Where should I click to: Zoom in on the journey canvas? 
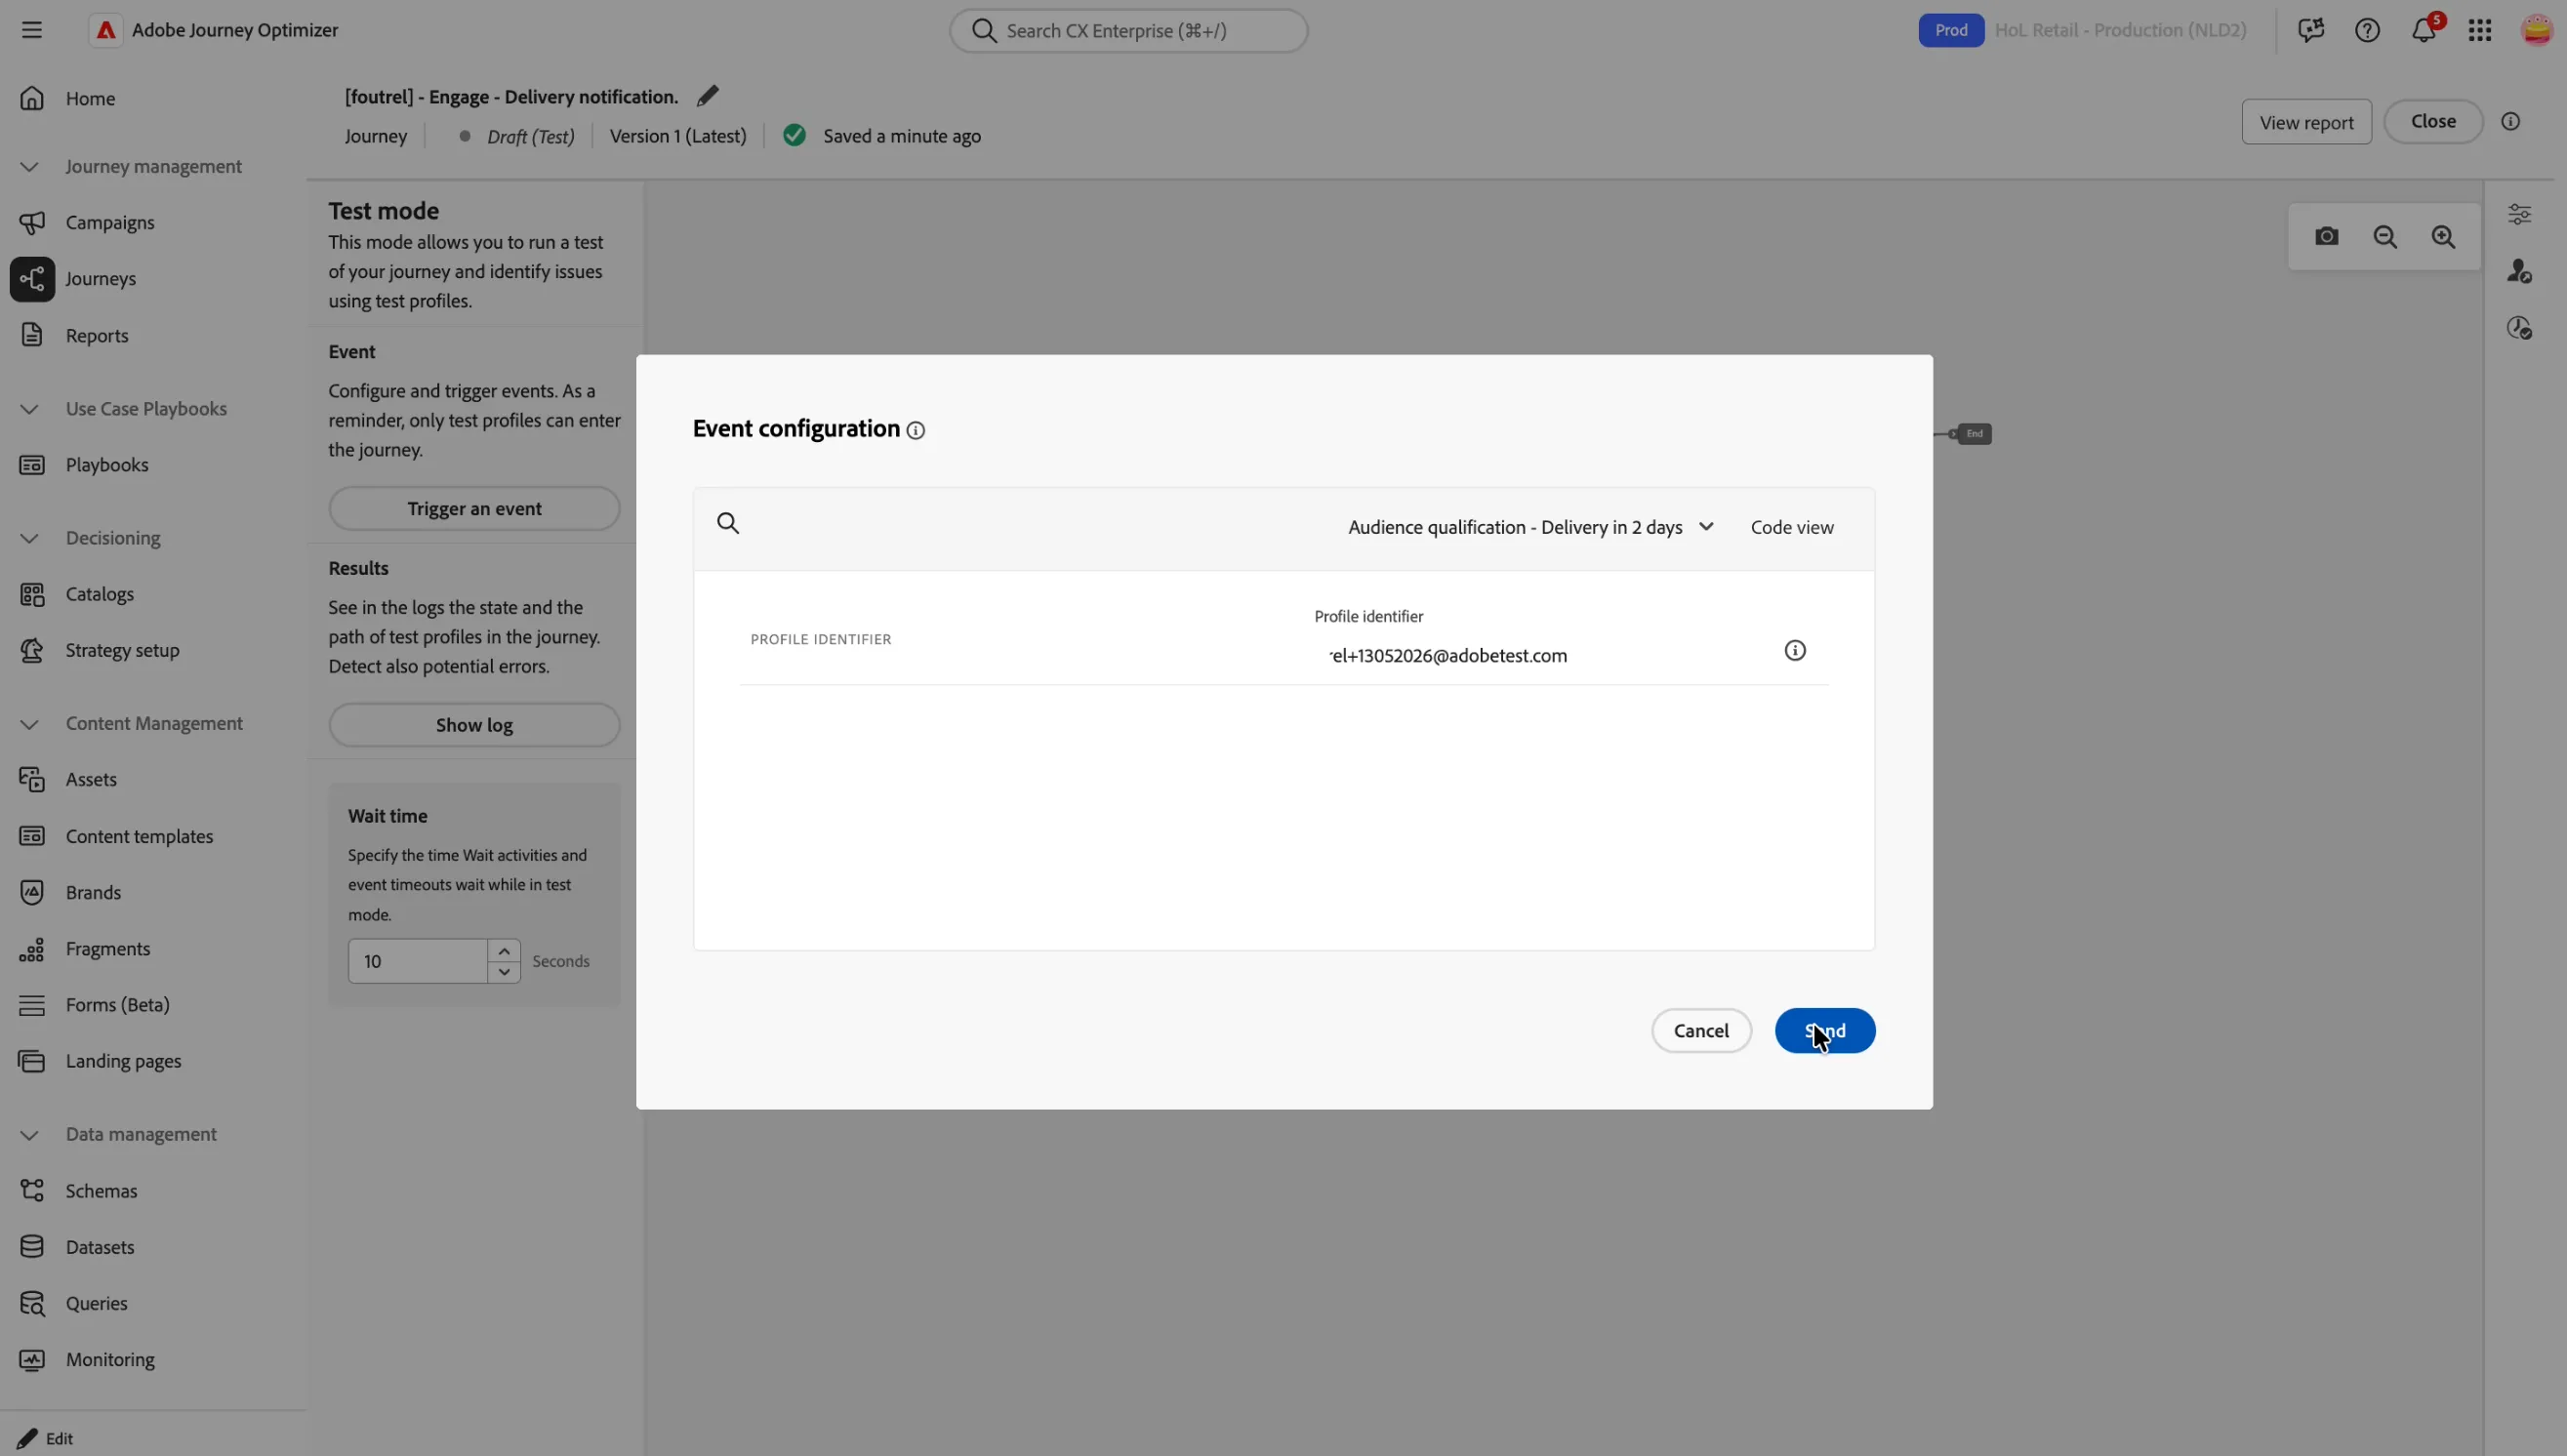tap(2443, 237)
